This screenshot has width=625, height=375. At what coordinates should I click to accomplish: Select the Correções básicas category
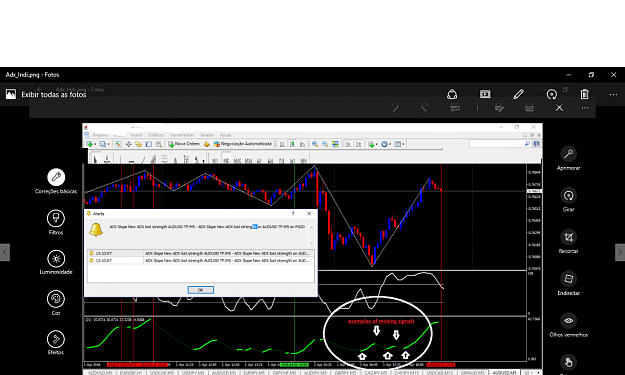[x=56, y=181]
